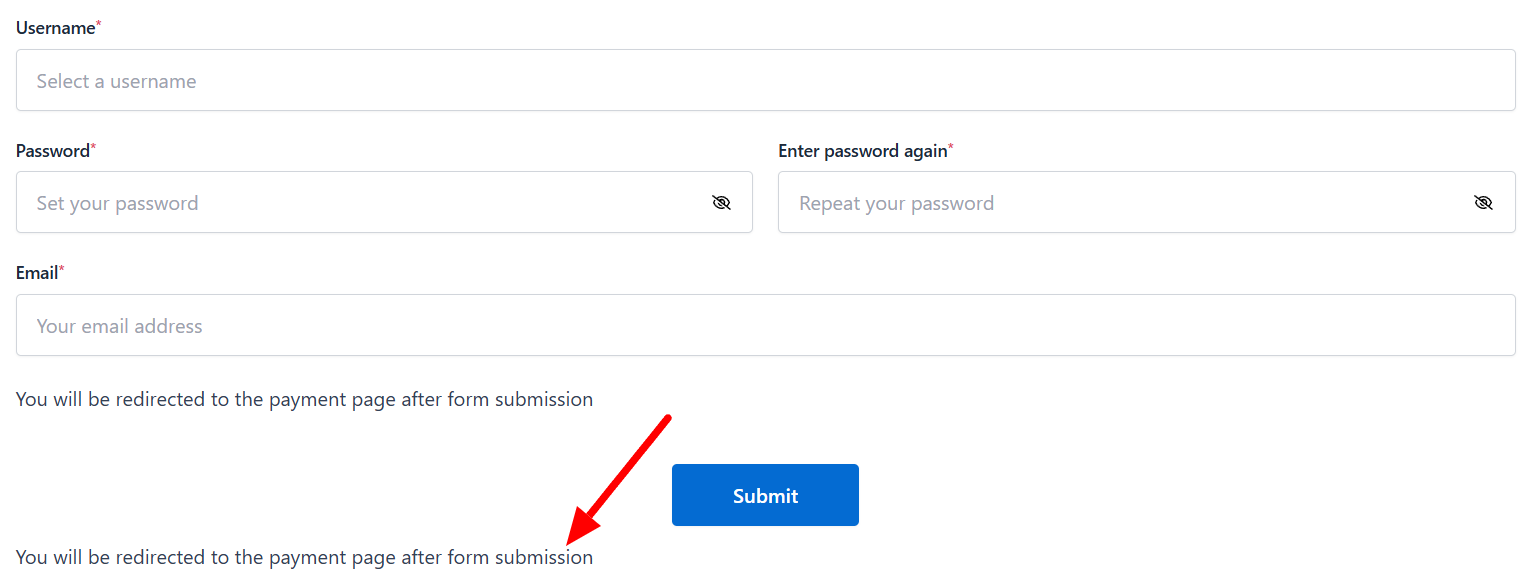The height and width of the screenshot is (585, 1530).
Task: Click the 'Enter password again' label
Action: (x=862, y=151)
